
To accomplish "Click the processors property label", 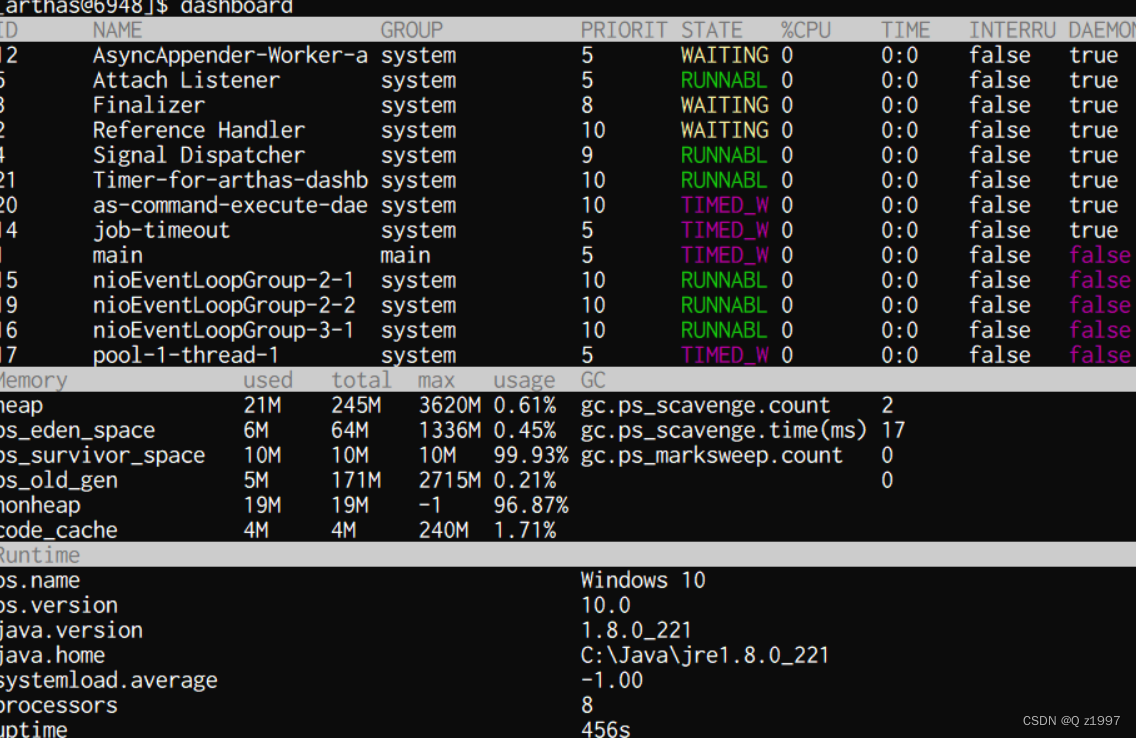I will coord(59,705).
